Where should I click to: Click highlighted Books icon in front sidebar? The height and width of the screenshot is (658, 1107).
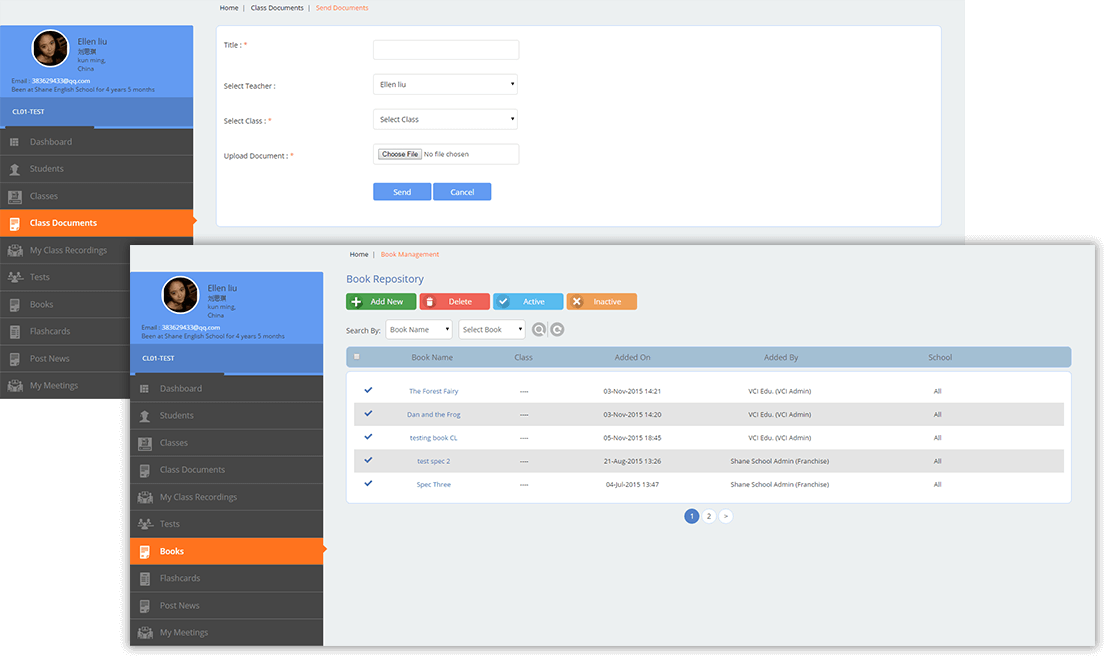[145, 551]
